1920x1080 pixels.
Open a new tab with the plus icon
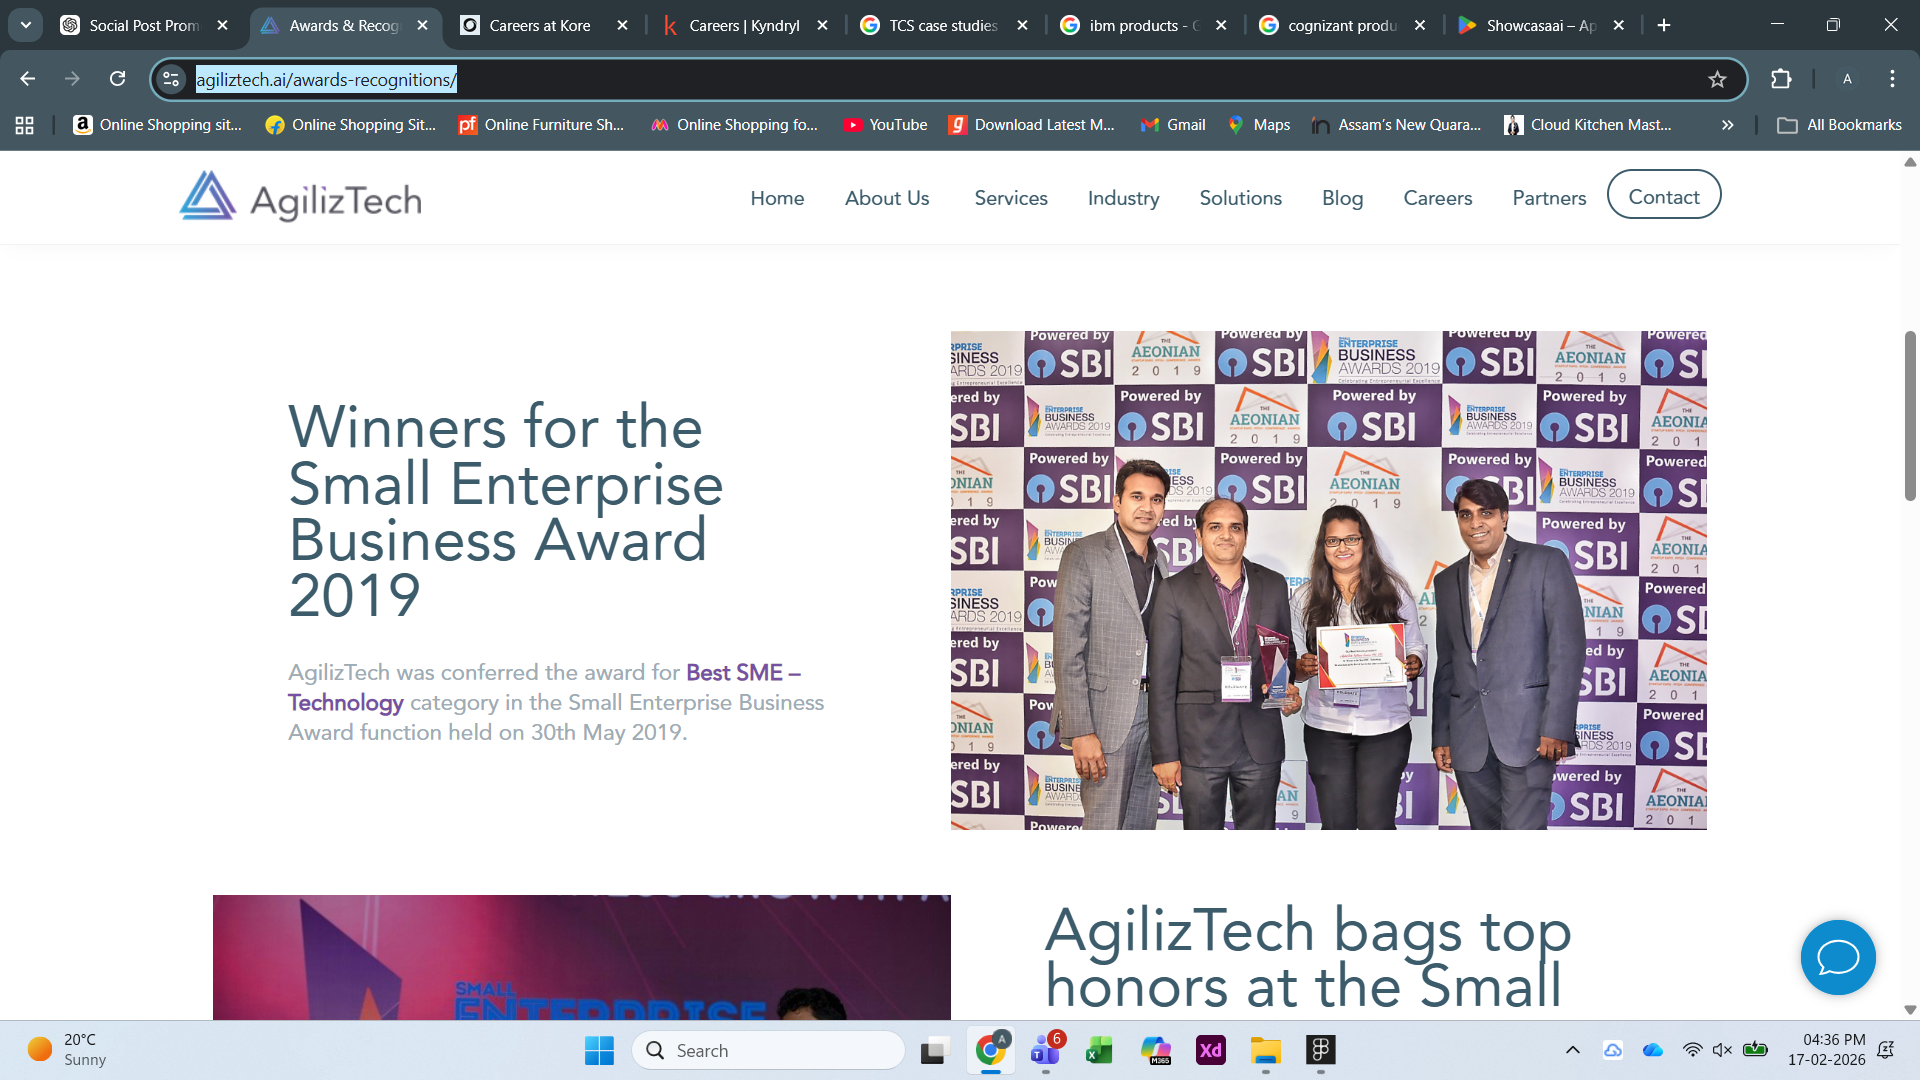[x=1664, y=25]
